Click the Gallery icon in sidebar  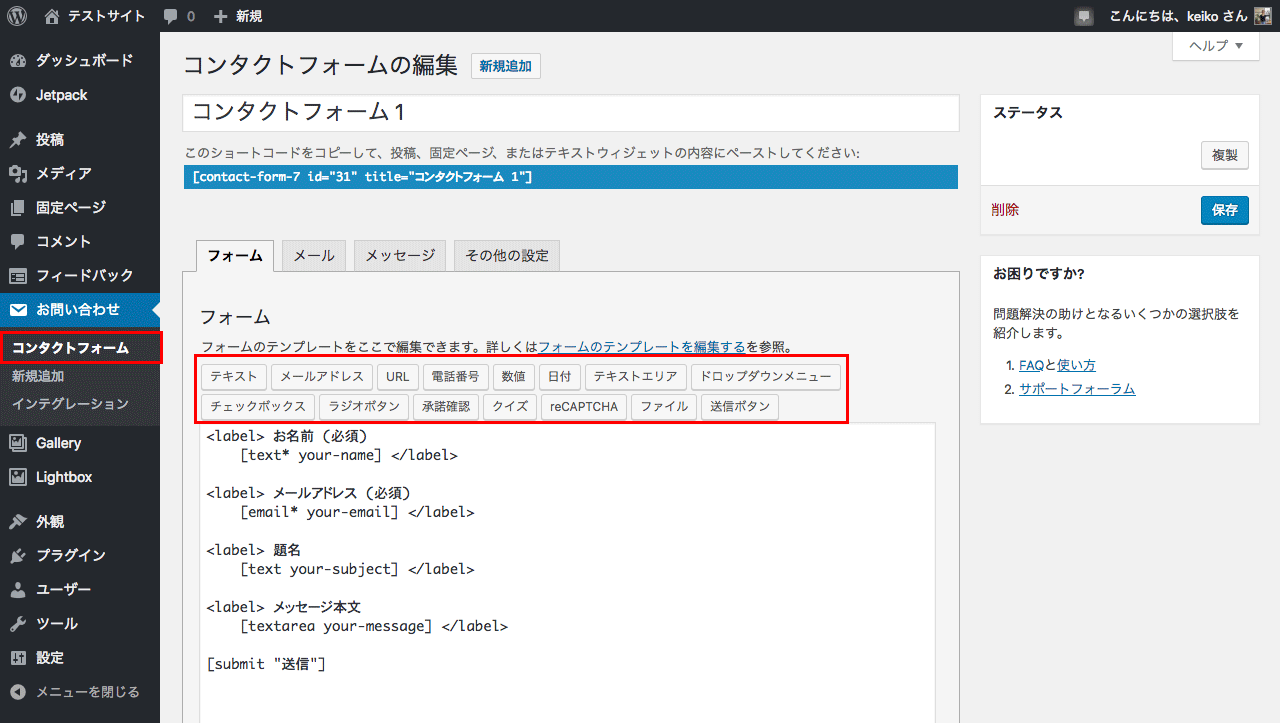click(18, 443)
